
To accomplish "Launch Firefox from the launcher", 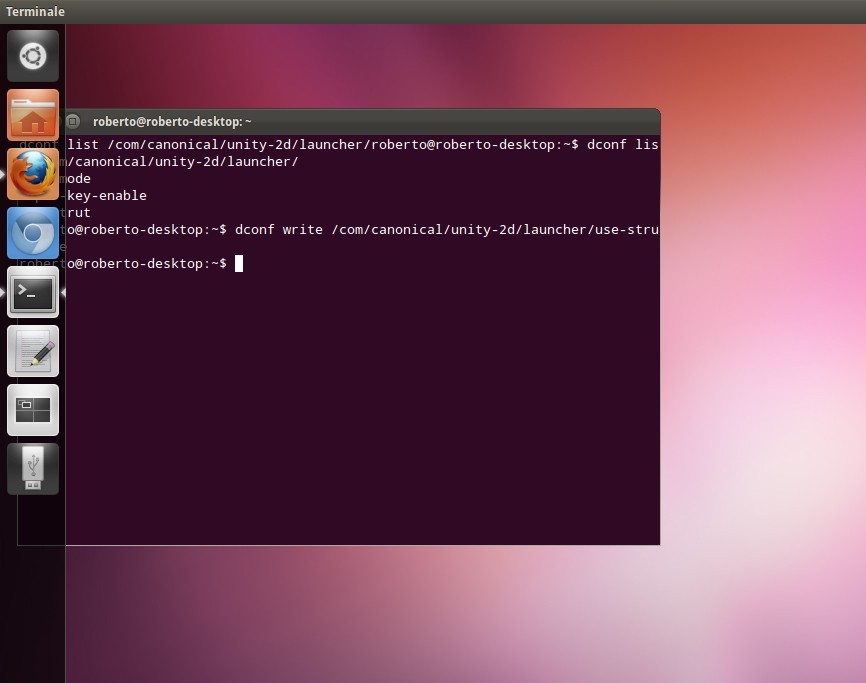I will 33,174.
